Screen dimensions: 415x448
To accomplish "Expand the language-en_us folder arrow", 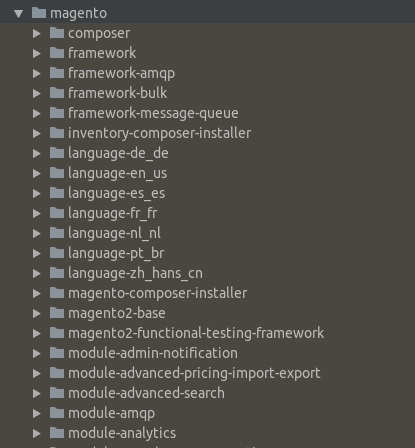I will tap(37, 173).
